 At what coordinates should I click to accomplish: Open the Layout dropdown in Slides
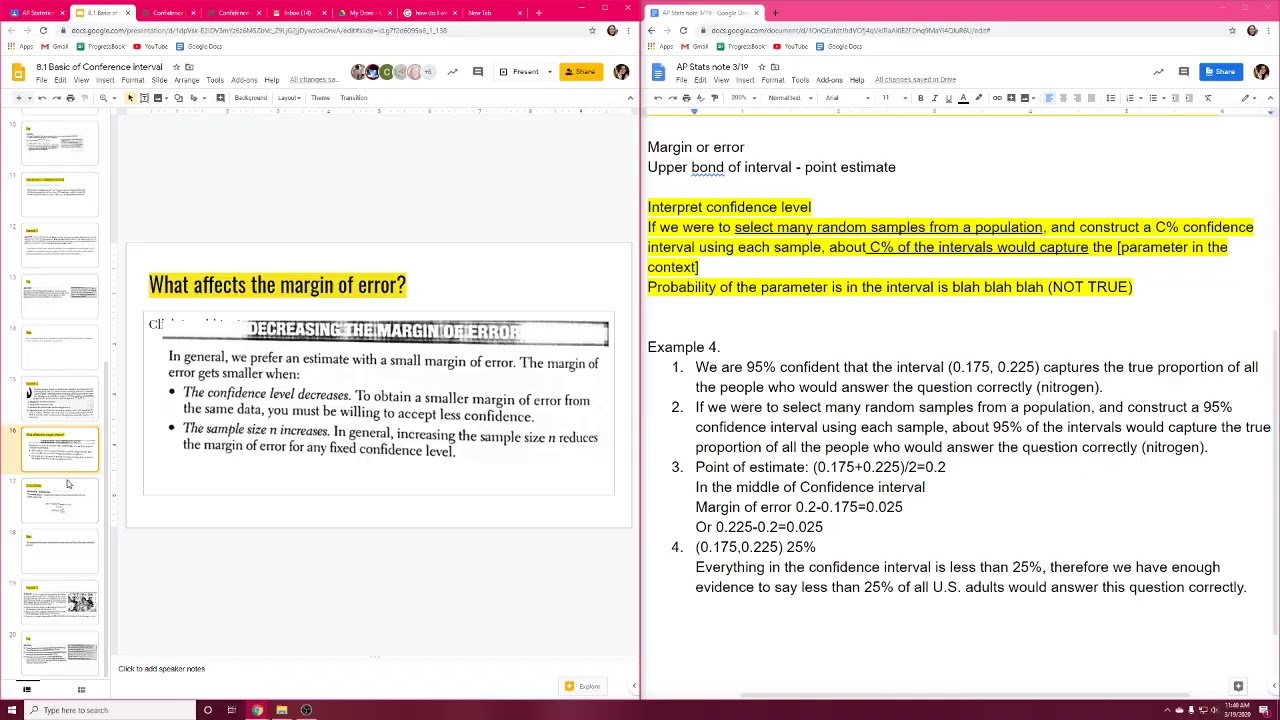[289, 98]
